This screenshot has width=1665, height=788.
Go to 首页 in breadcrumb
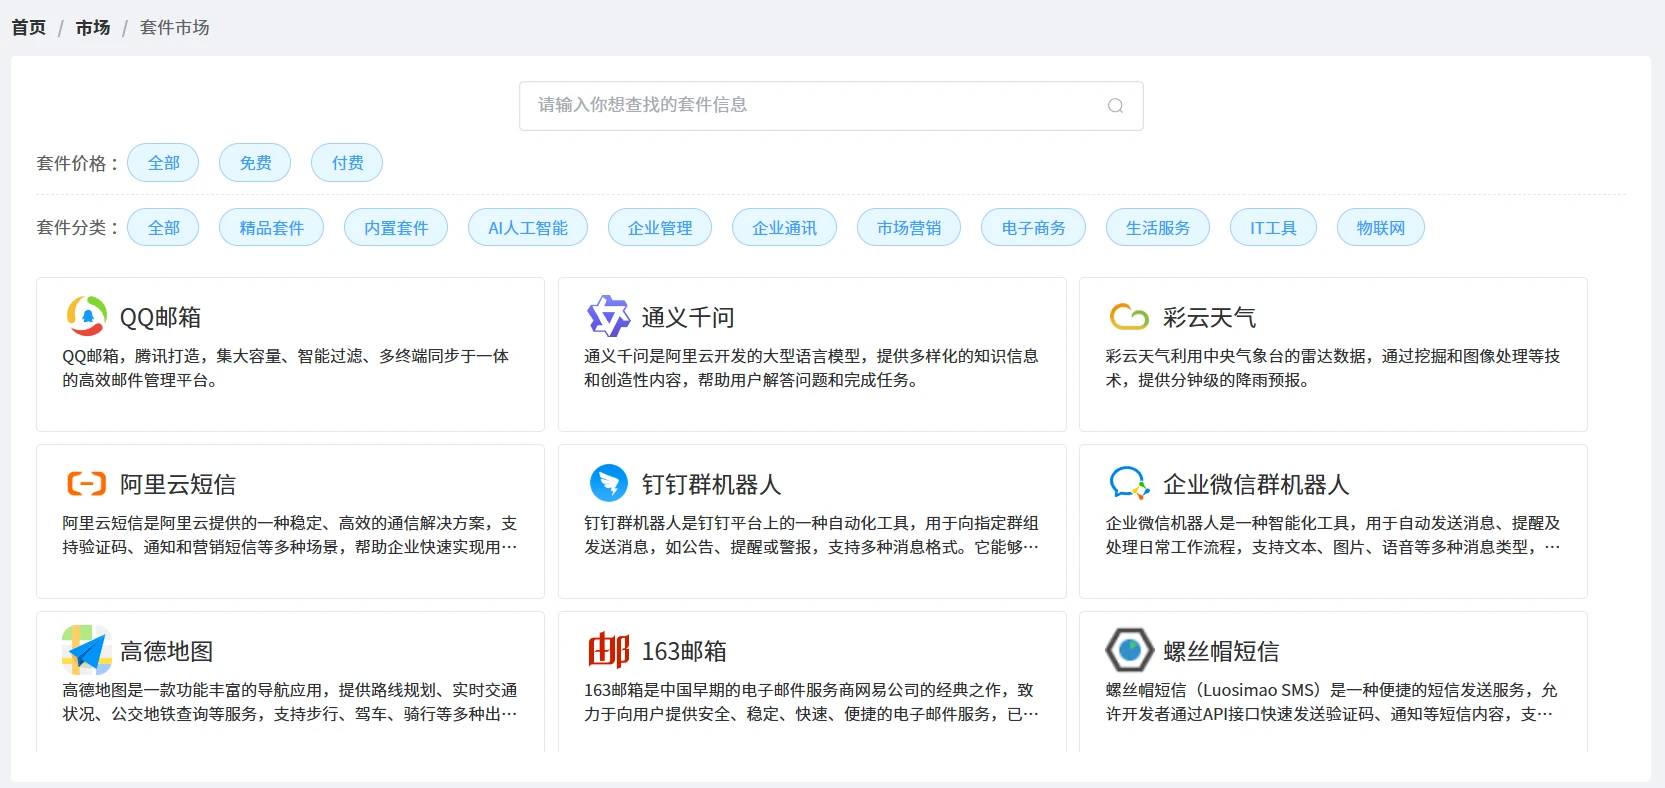click(x=29, y=27)
